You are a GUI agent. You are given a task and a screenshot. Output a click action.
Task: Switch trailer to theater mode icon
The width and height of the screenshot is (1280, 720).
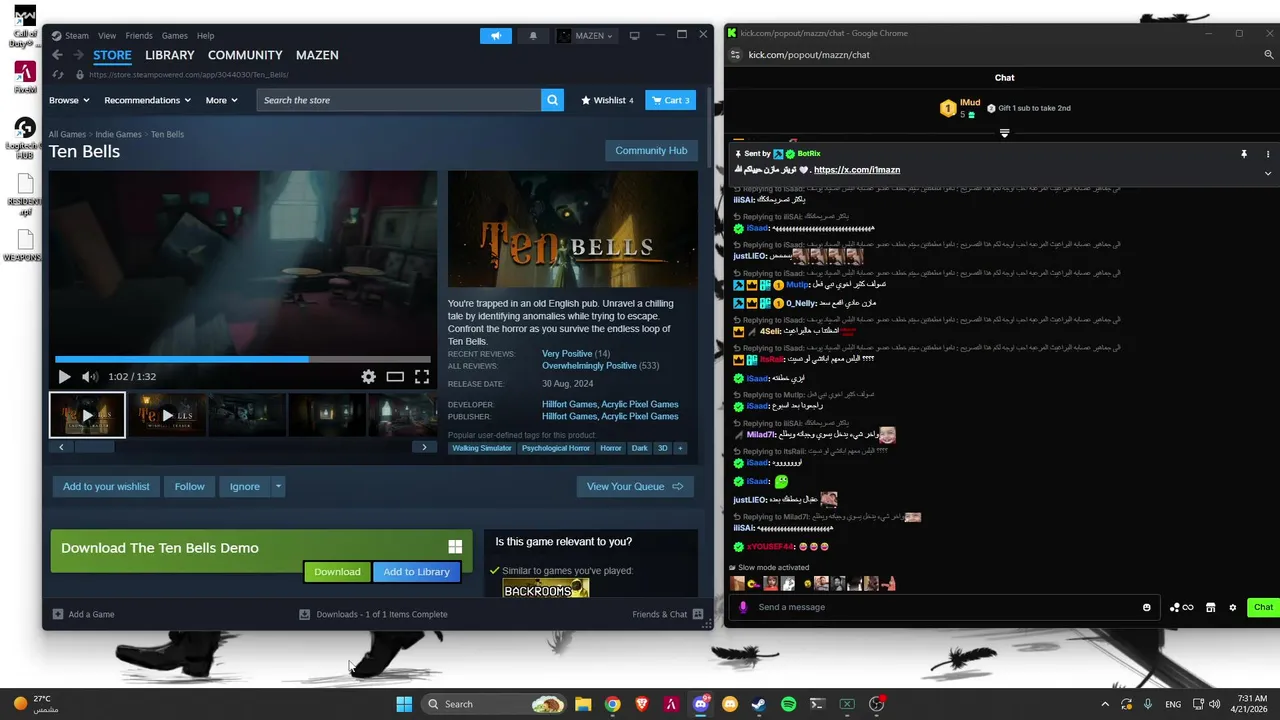(x=395, y=377)
